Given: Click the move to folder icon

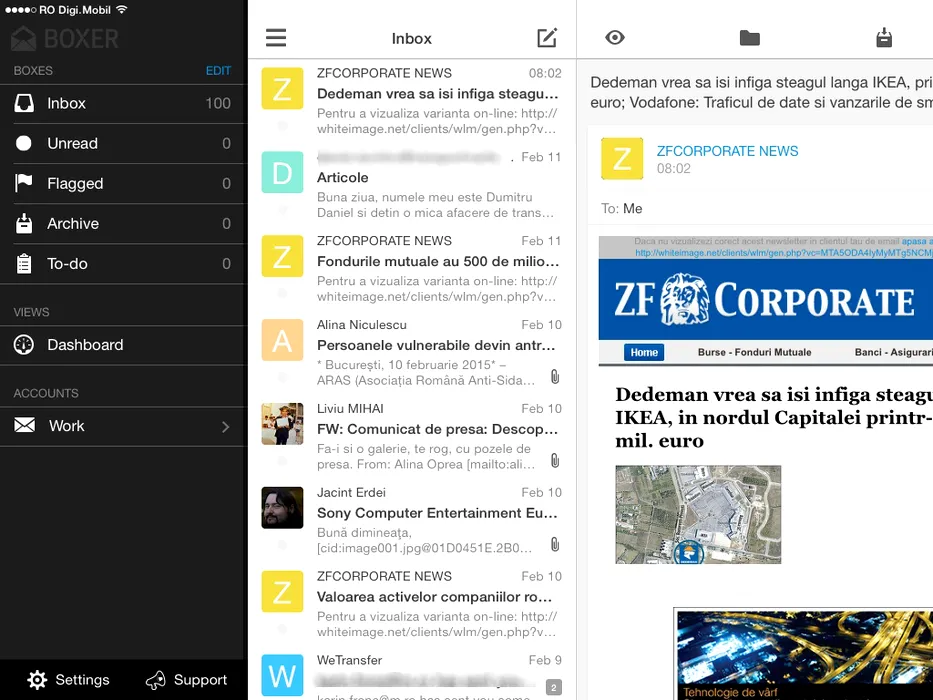Looking at the screenshot, I should [x=749, y=38].
